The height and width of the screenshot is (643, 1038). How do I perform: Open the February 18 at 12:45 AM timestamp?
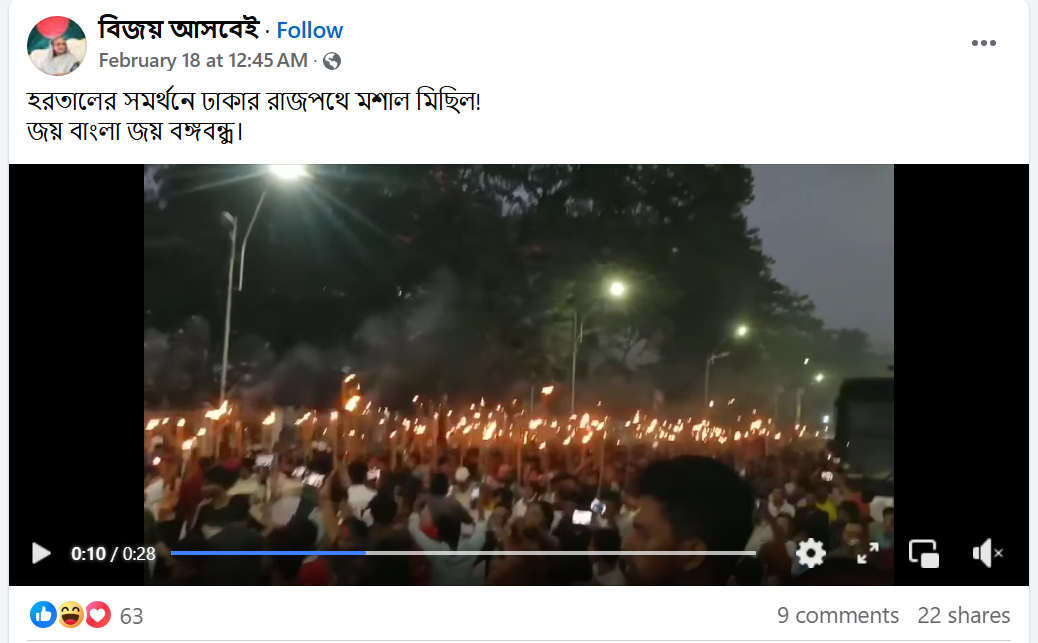tap(203, 61)
